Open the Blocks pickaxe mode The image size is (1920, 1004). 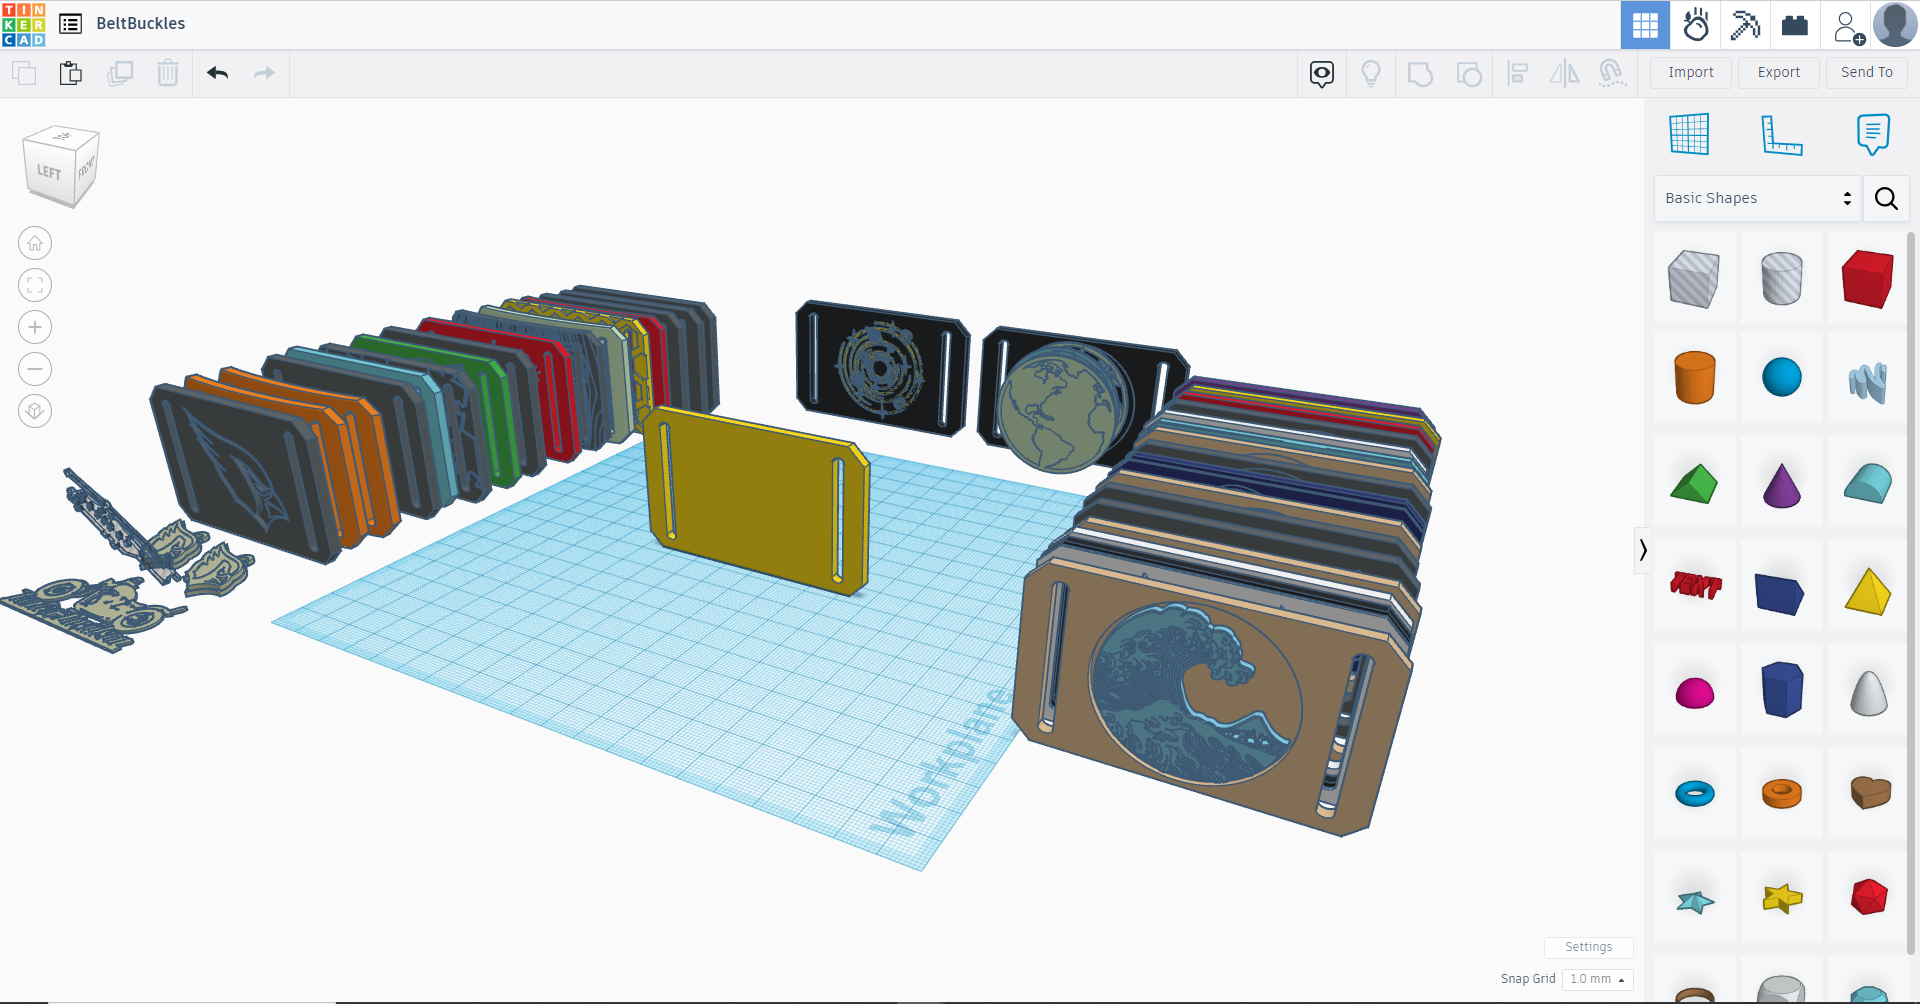(x=1746, y=25)
